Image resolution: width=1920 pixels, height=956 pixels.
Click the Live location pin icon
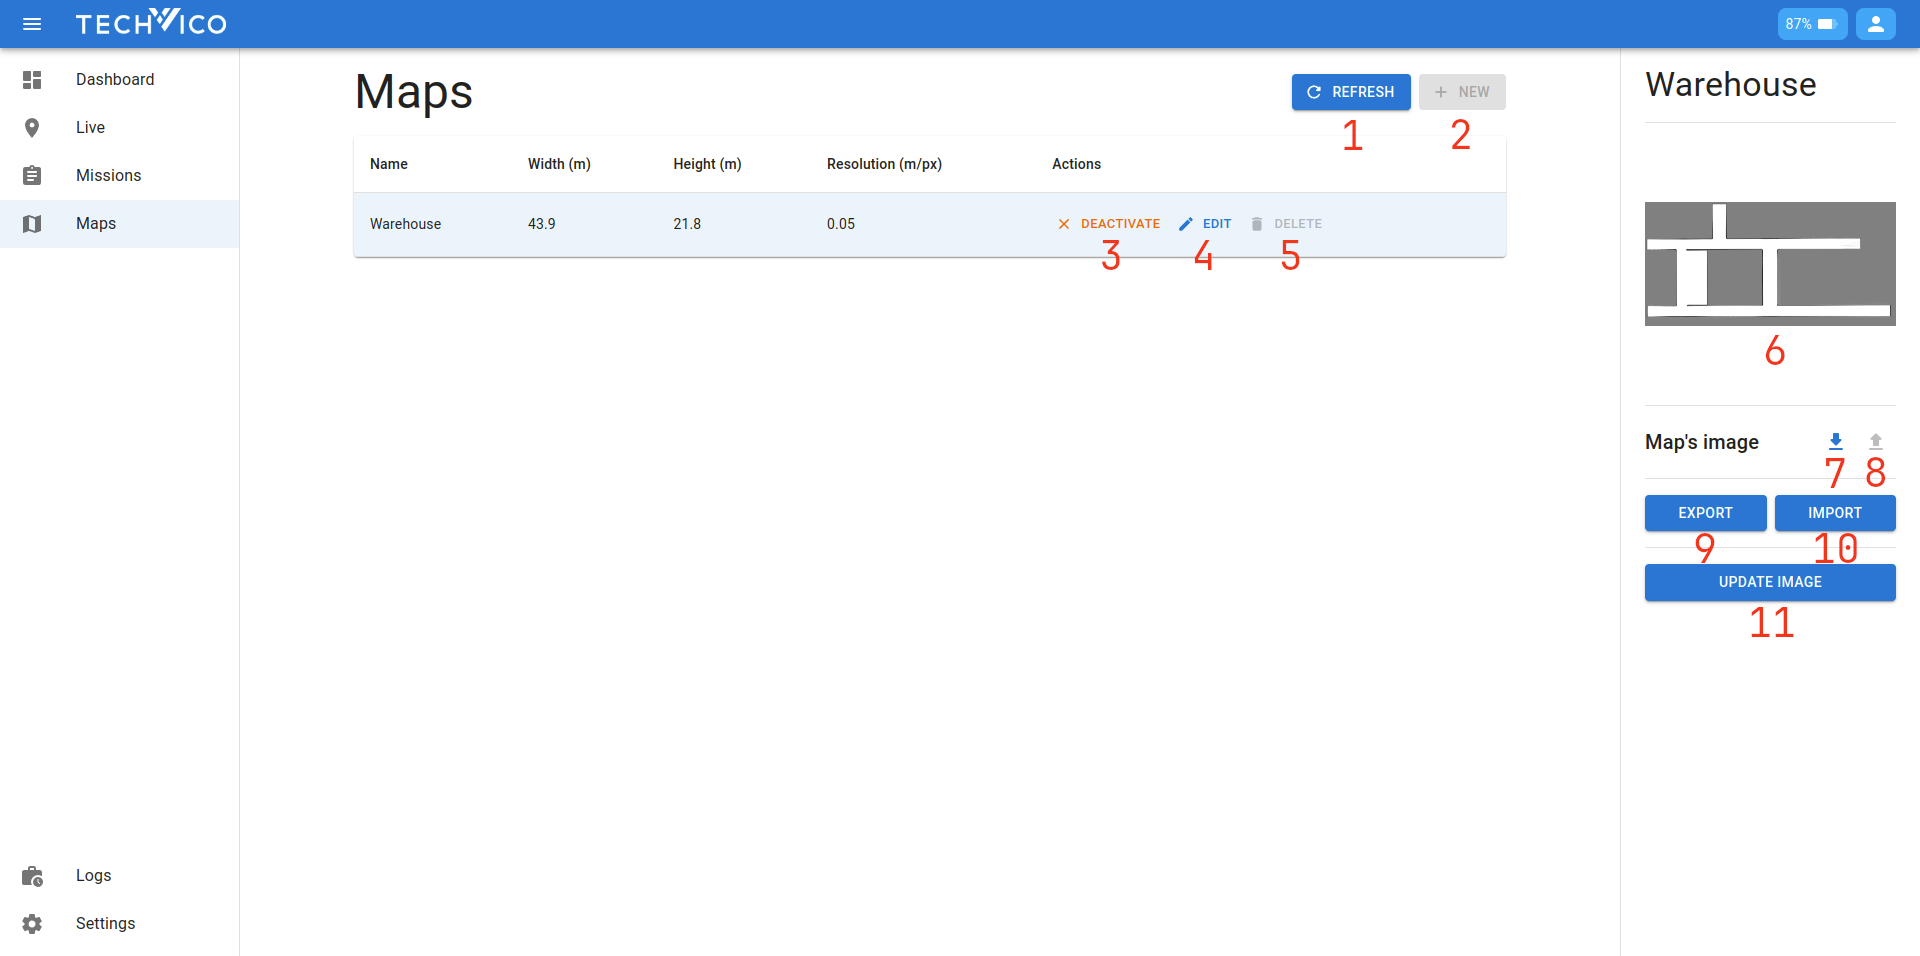pyautogui.click(x=32, y=128)
